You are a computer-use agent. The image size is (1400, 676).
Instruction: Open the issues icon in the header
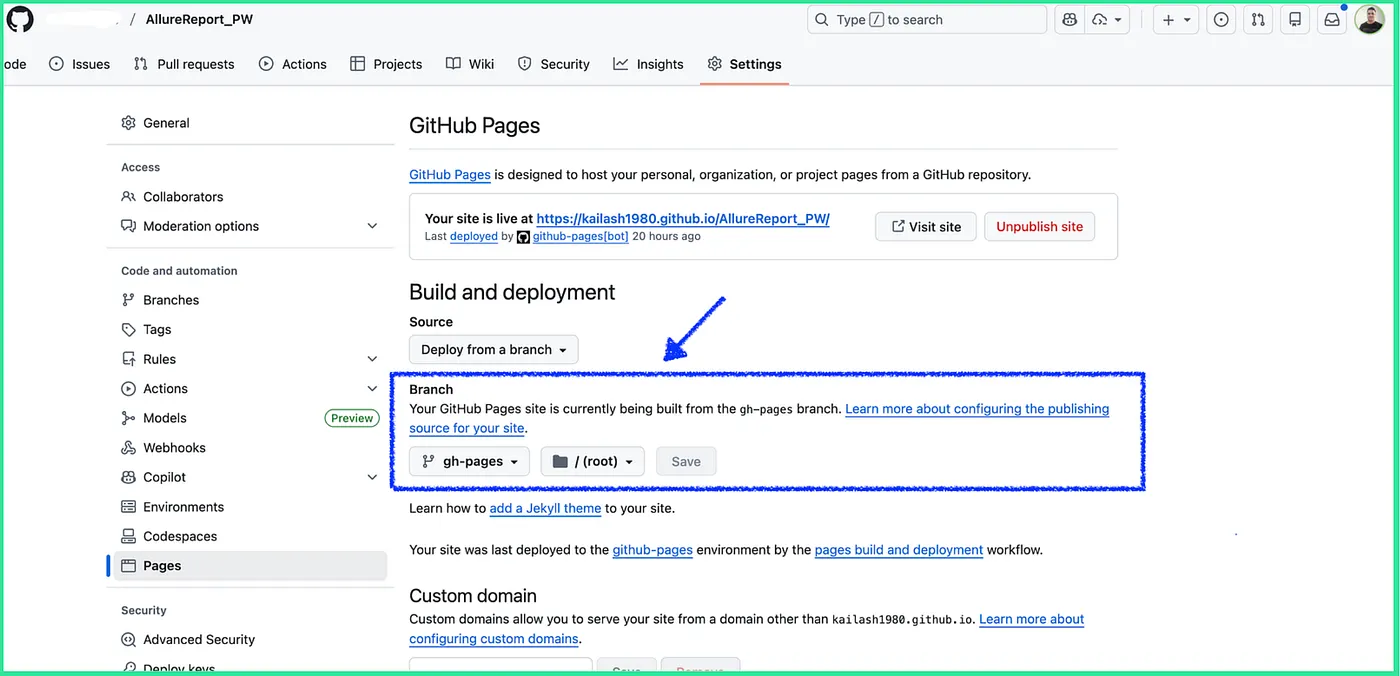[1221, 19]
